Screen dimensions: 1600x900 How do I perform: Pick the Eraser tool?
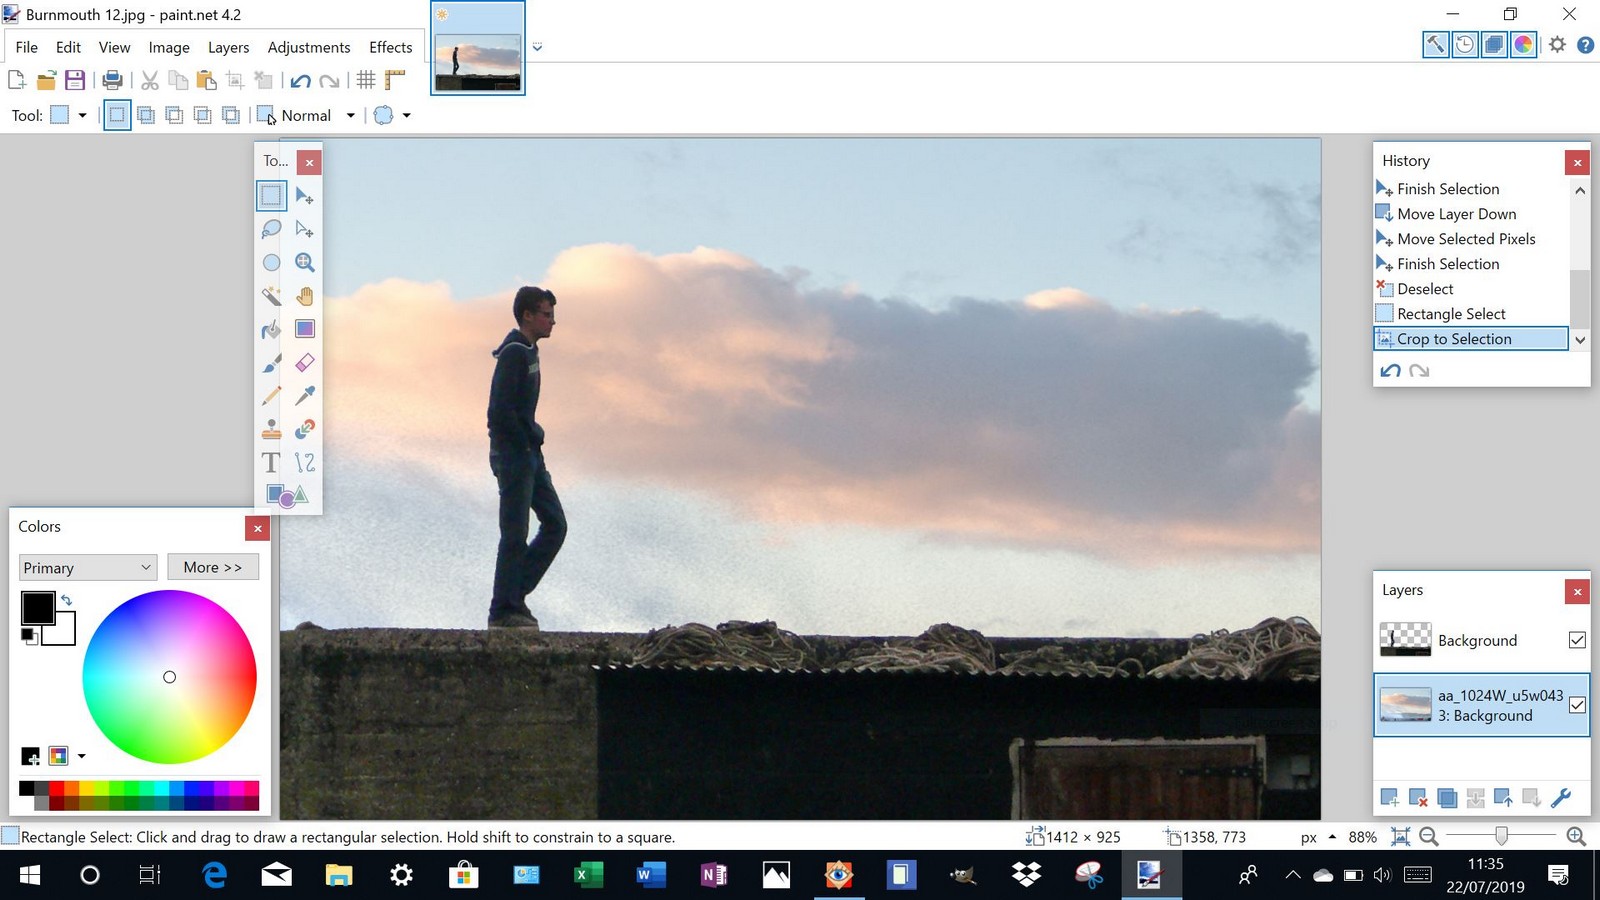pos(305,363)
